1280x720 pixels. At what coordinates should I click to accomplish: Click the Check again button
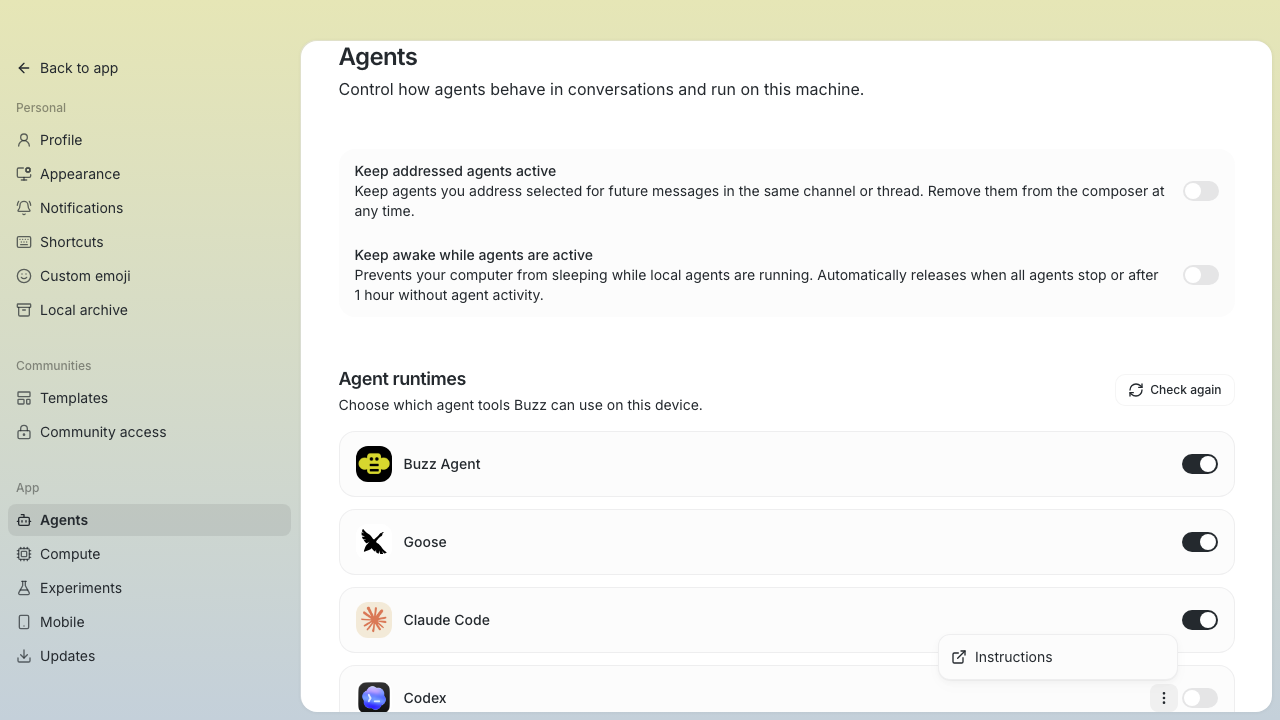pyautogui.click(x=1175, y=390)
